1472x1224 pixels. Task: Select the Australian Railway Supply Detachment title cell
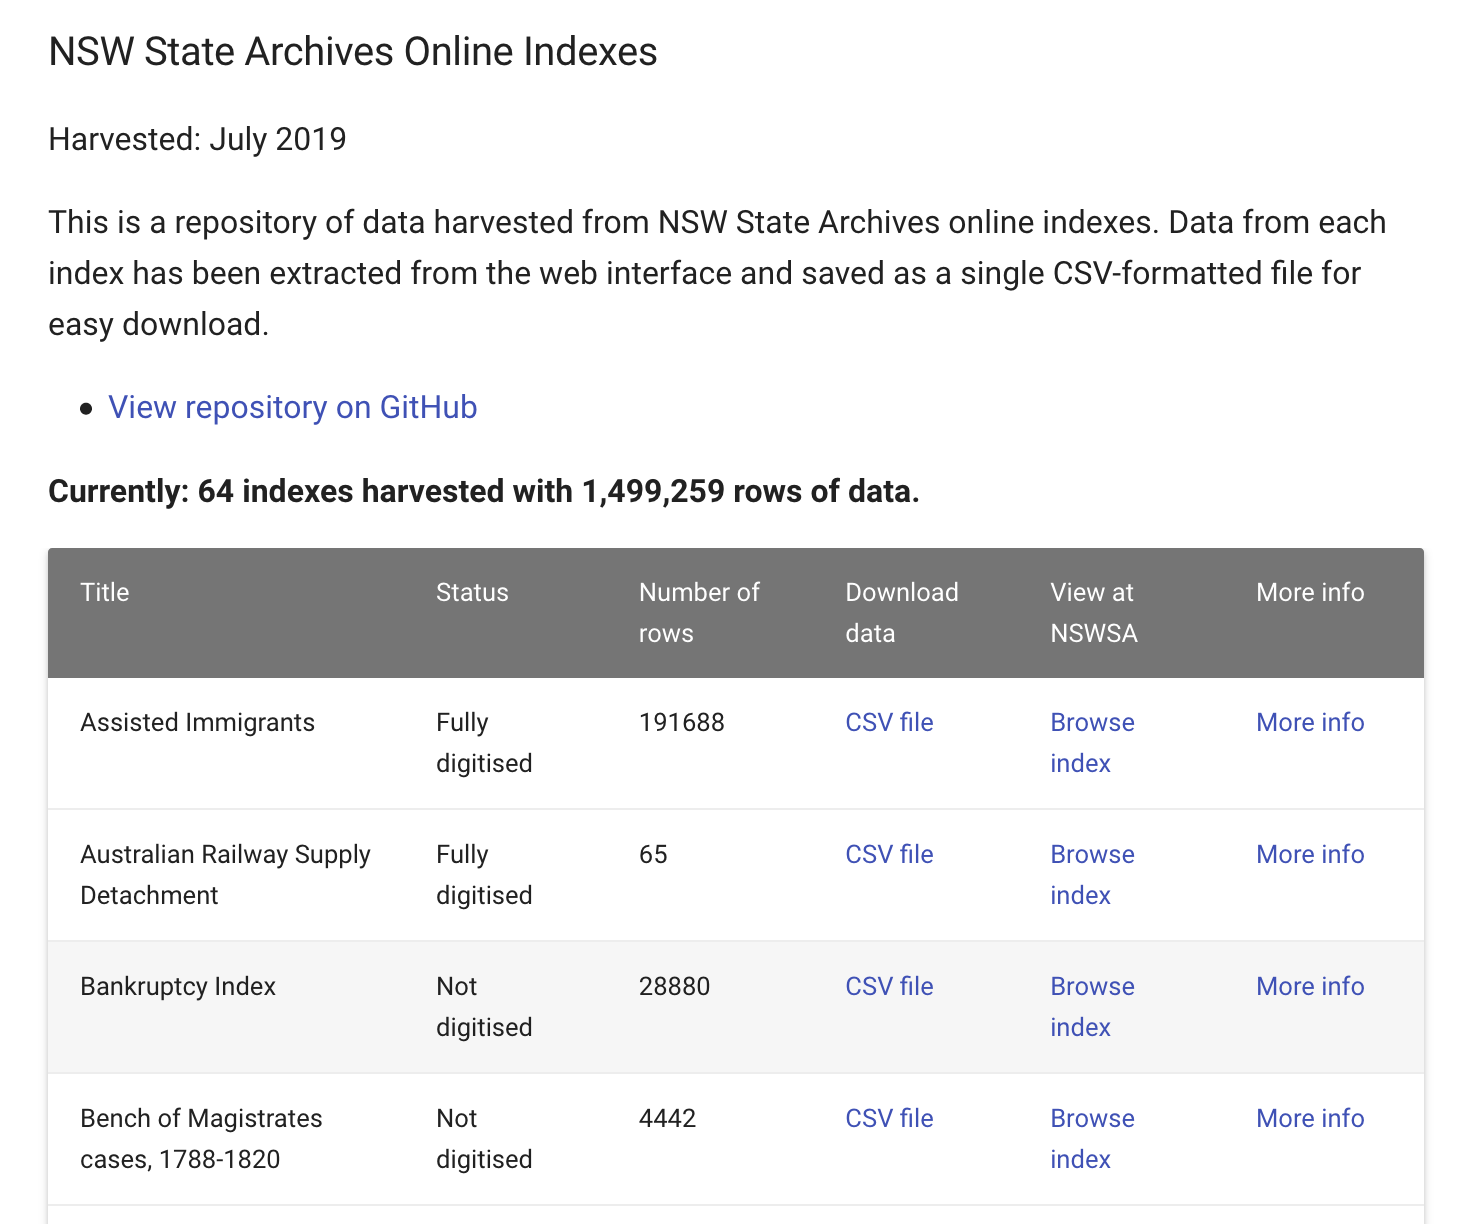[x=225, y=875]
